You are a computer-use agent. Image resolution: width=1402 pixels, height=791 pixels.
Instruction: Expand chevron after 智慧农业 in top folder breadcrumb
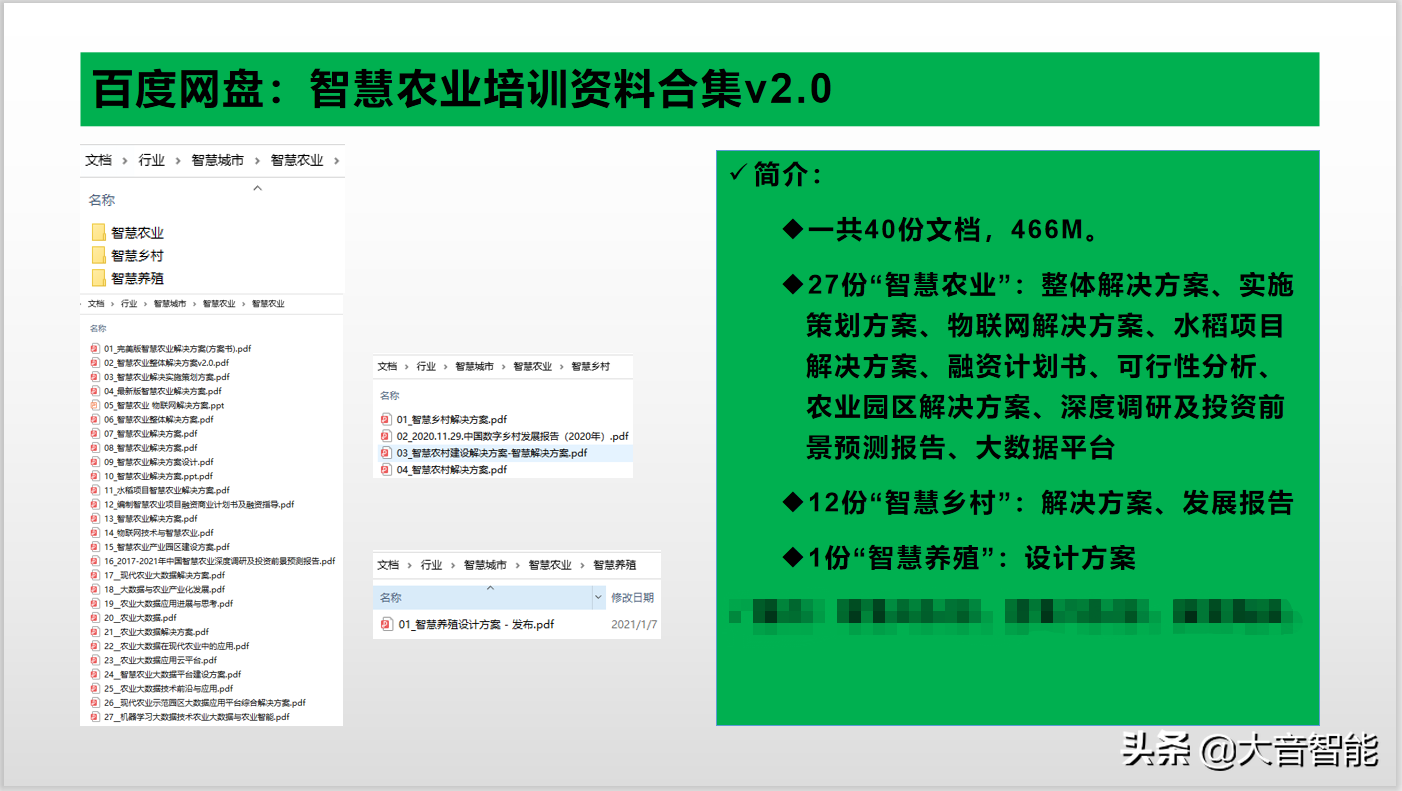click(336, 160)
